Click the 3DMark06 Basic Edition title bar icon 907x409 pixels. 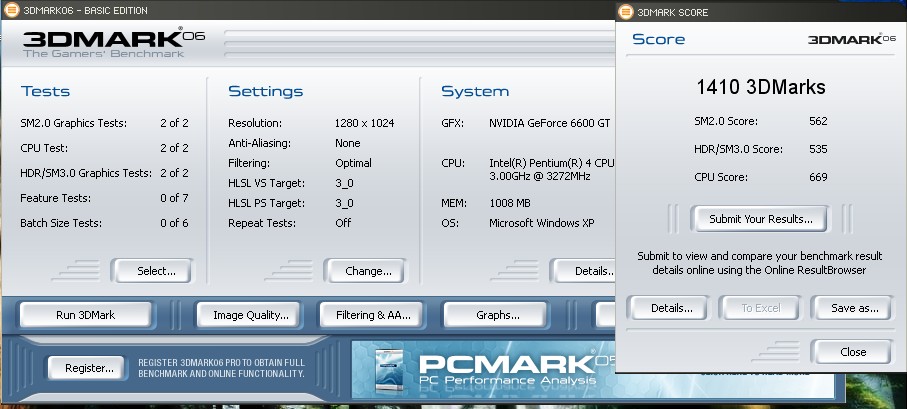click(x=11, y=10)
